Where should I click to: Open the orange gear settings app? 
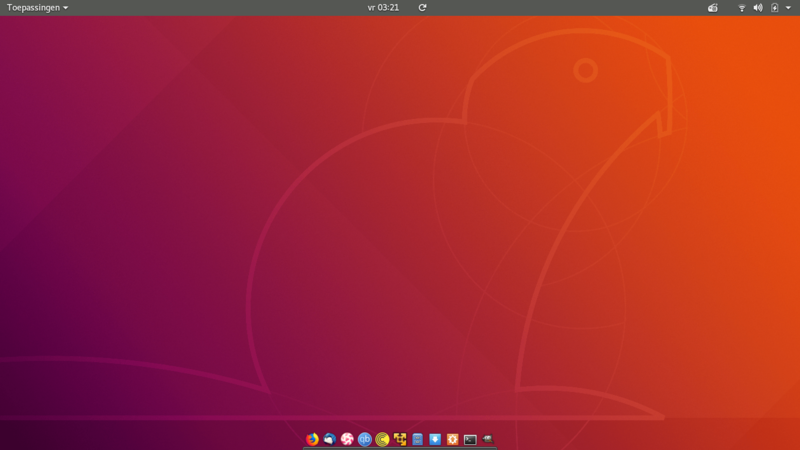click(x=453, y=439)
